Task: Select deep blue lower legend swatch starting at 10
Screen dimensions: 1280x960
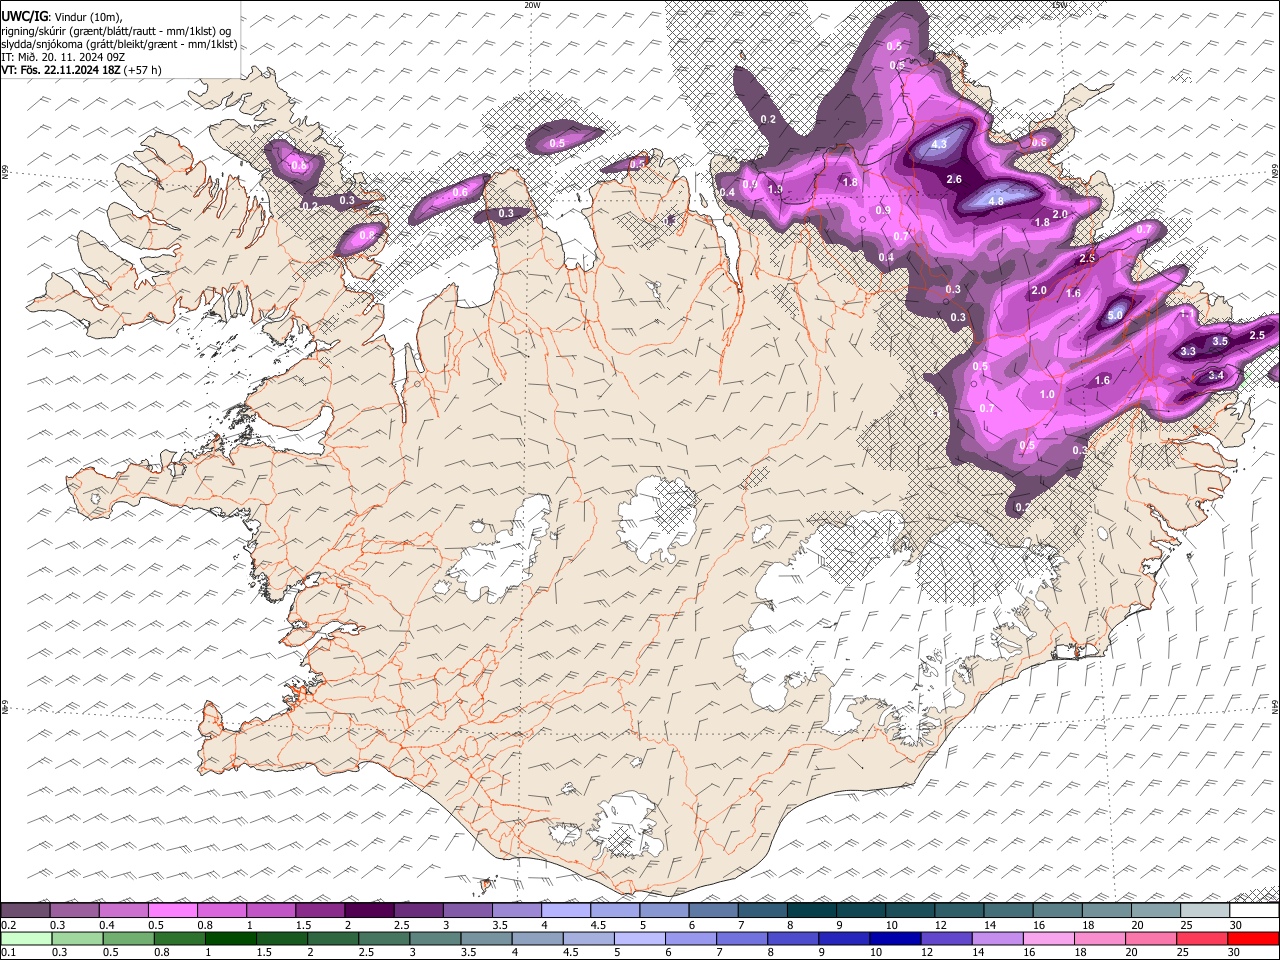Action: coord(894,939)
